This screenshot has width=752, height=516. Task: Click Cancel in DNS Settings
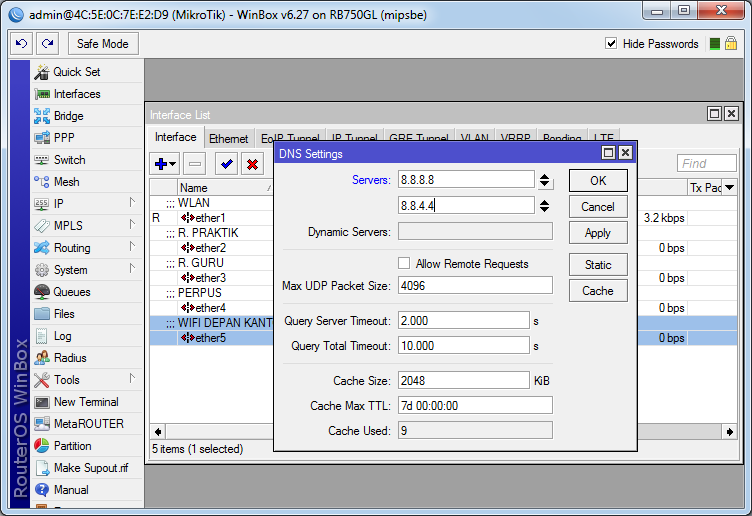(x=598, y=207)
